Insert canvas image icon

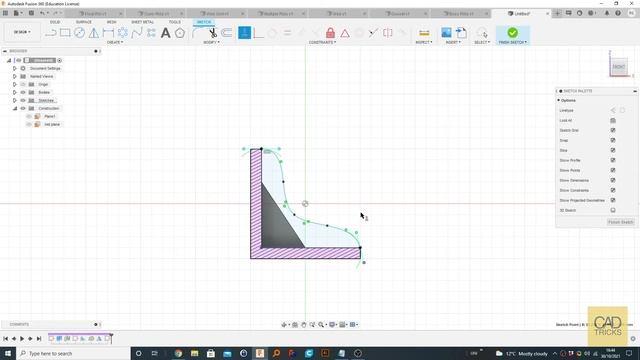point(447,33)
